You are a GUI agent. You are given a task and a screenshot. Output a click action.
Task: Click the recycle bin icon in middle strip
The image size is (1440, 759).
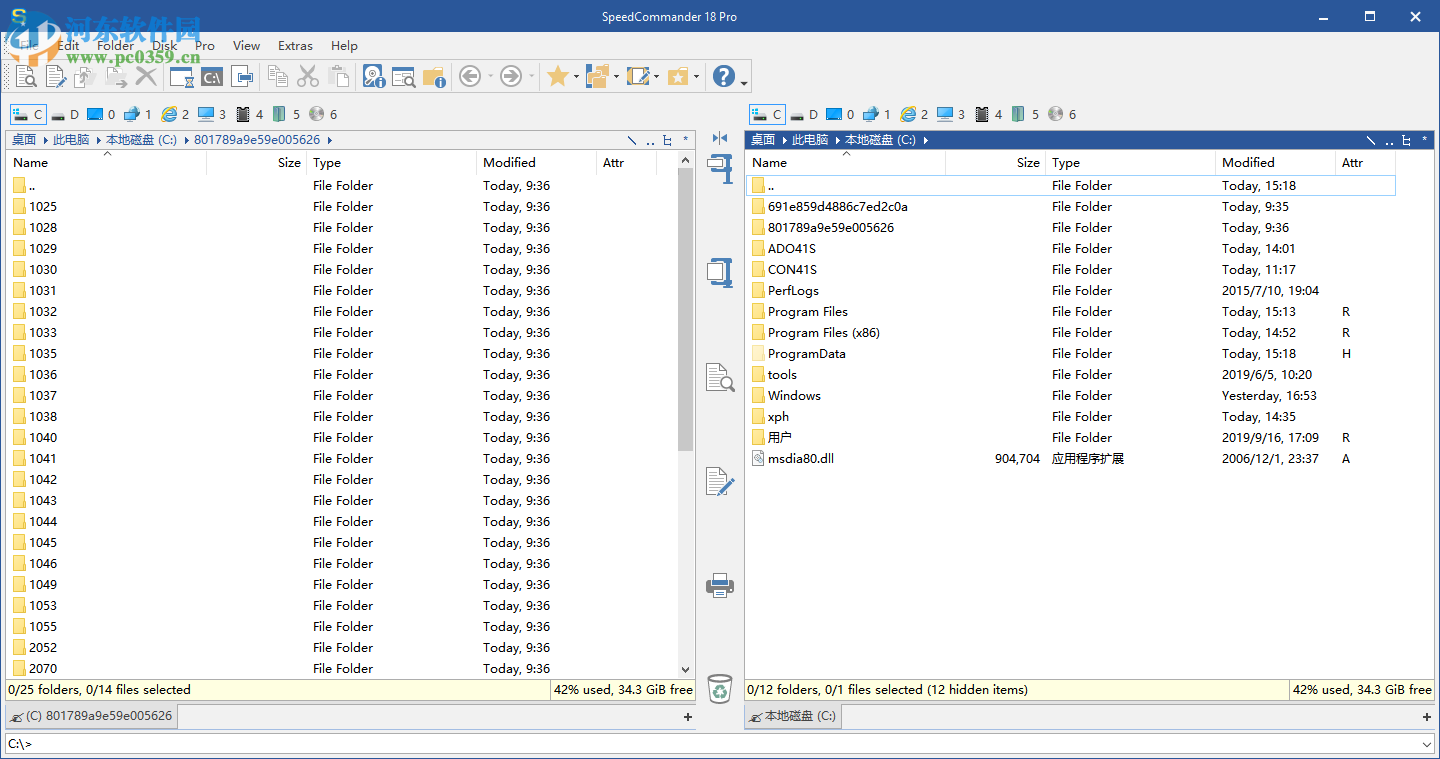719,688
